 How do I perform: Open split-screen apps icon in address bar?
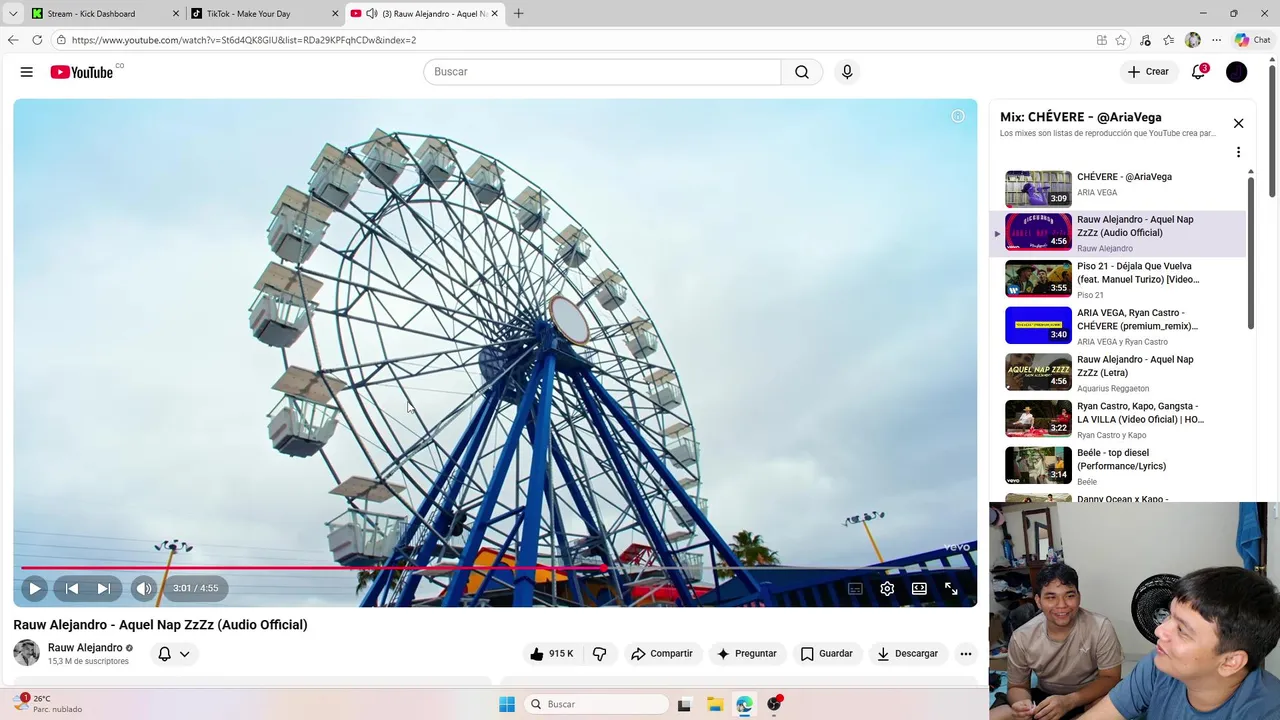pos(1101,40)
